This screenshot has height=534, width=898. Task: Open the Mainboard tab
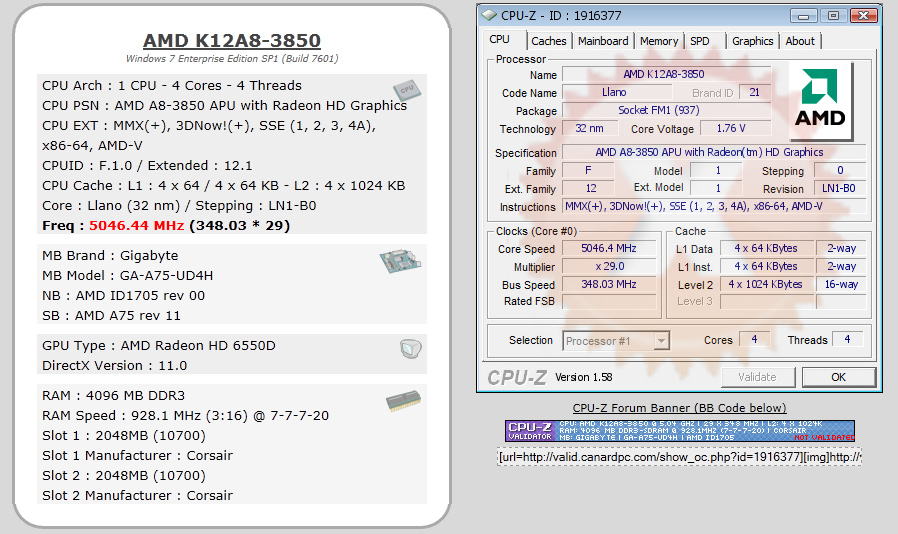pyautogui.click(x=603, y=41)
